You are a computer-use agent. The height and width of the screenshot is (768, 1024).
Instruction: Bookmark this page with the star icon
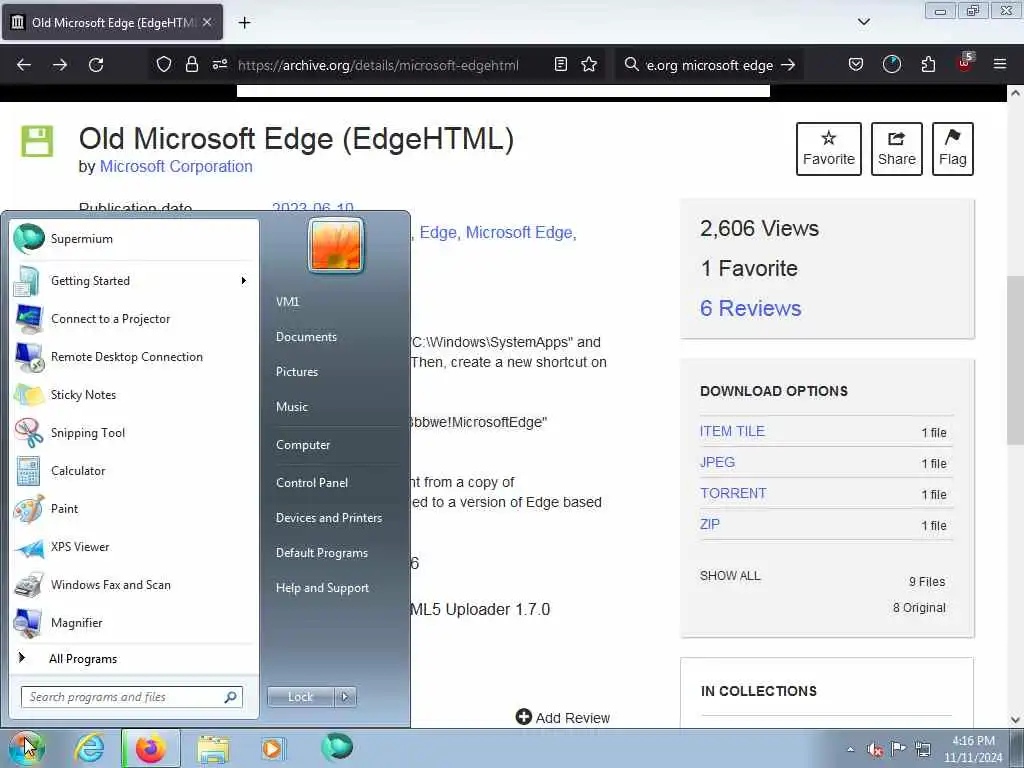point(589,64)
